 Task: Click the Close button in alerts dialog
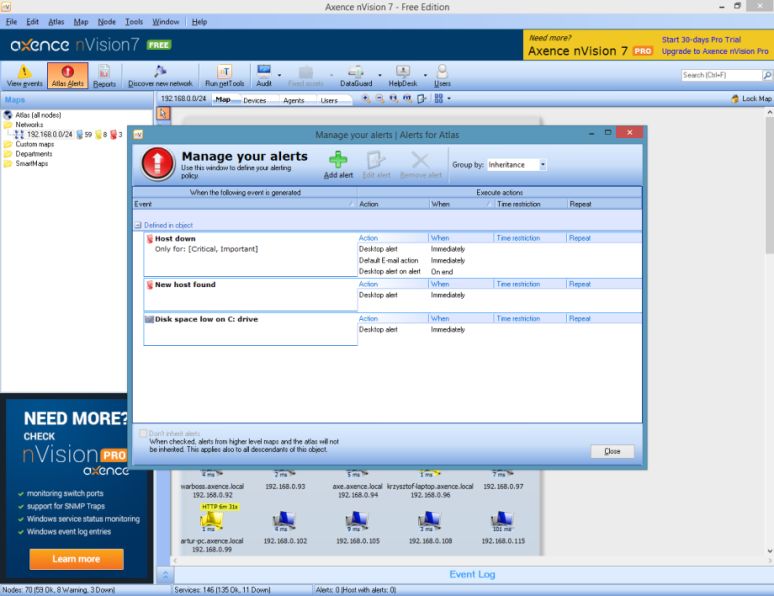coord(612,451)
